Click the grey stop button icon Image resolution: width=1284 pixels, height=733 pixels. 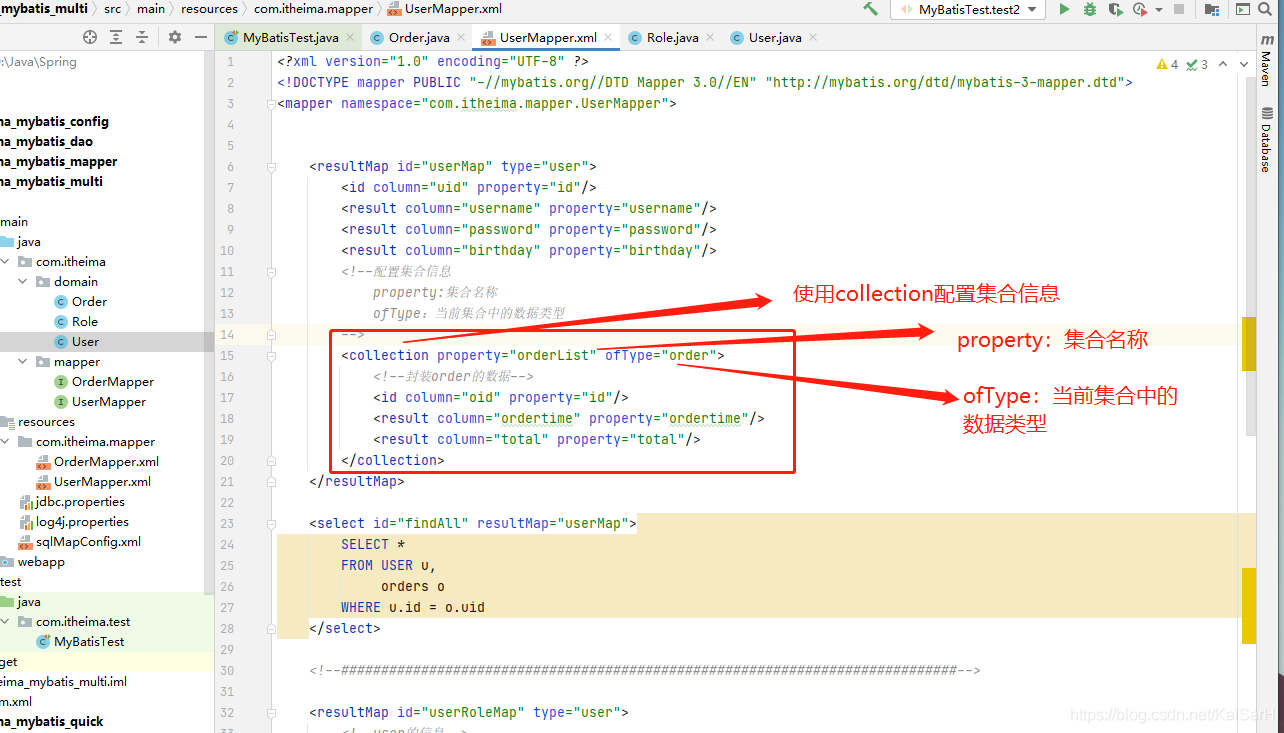click(1179, 9)
